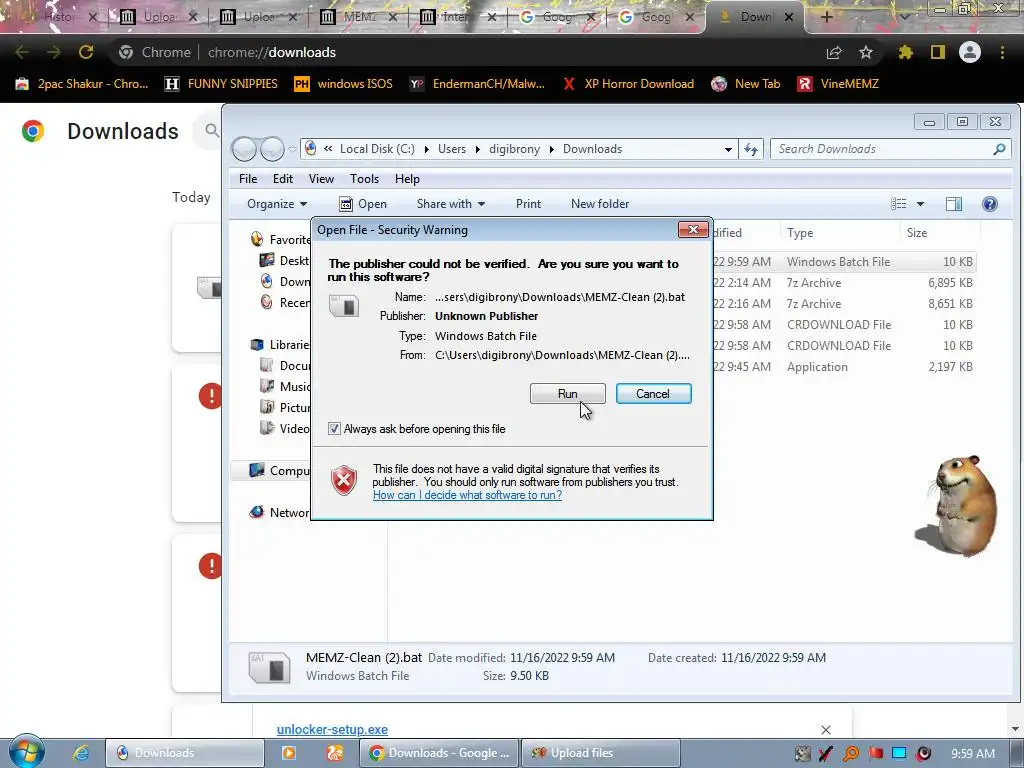
Task: Click the Explorer back navigation button
Action: (244, 149)
